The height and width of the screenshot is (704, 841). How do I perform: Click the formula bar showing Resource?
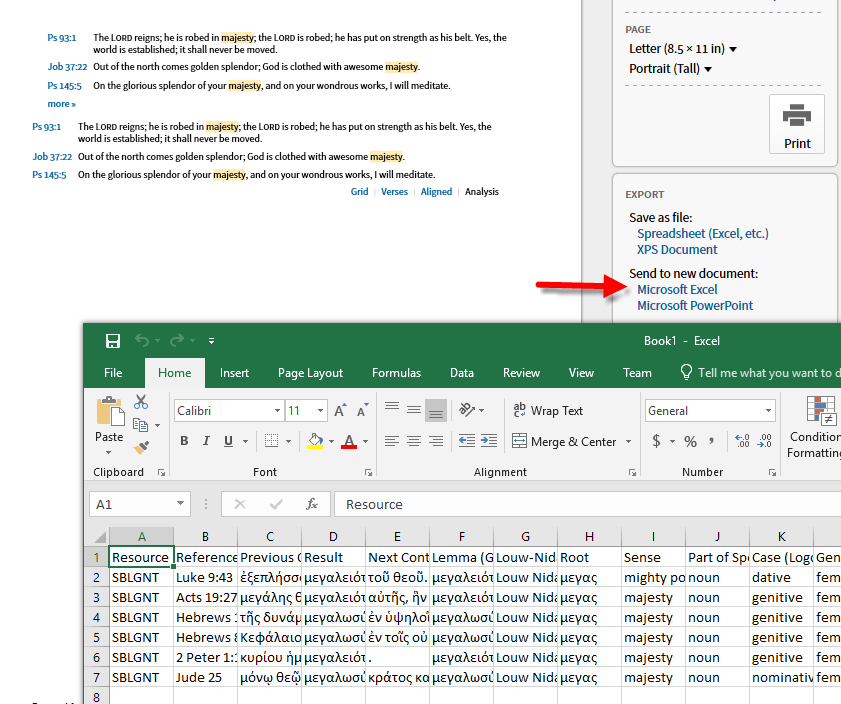587,505
